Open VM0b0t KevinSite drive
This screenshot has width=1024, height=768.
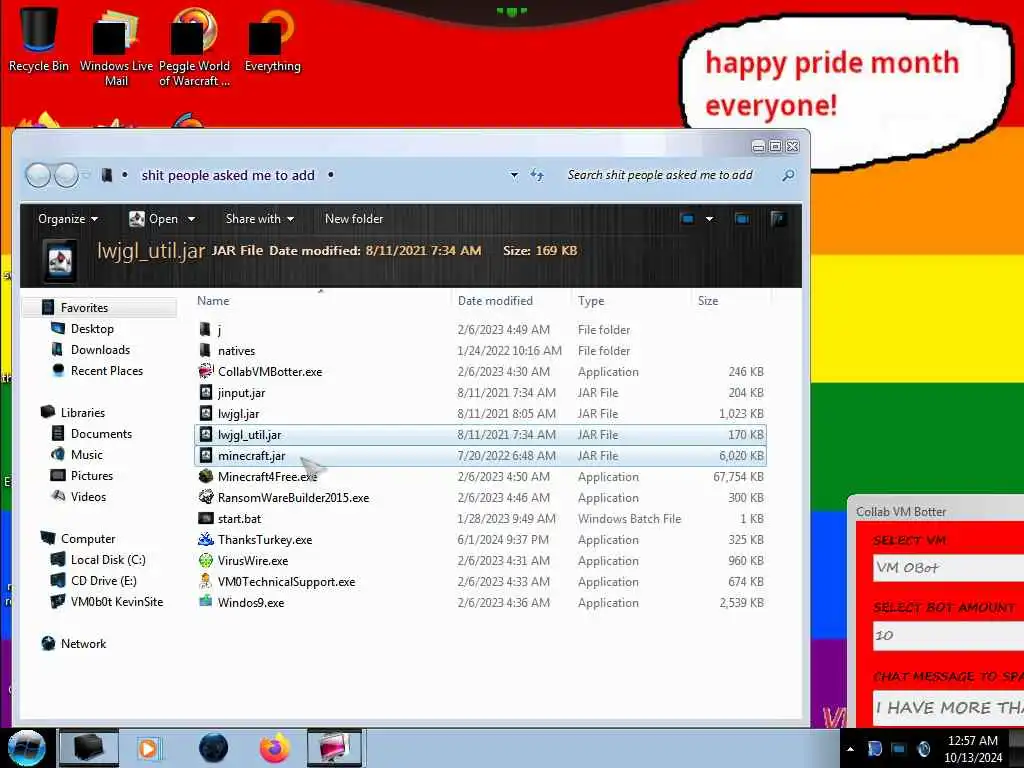click(x=117, y=601)
